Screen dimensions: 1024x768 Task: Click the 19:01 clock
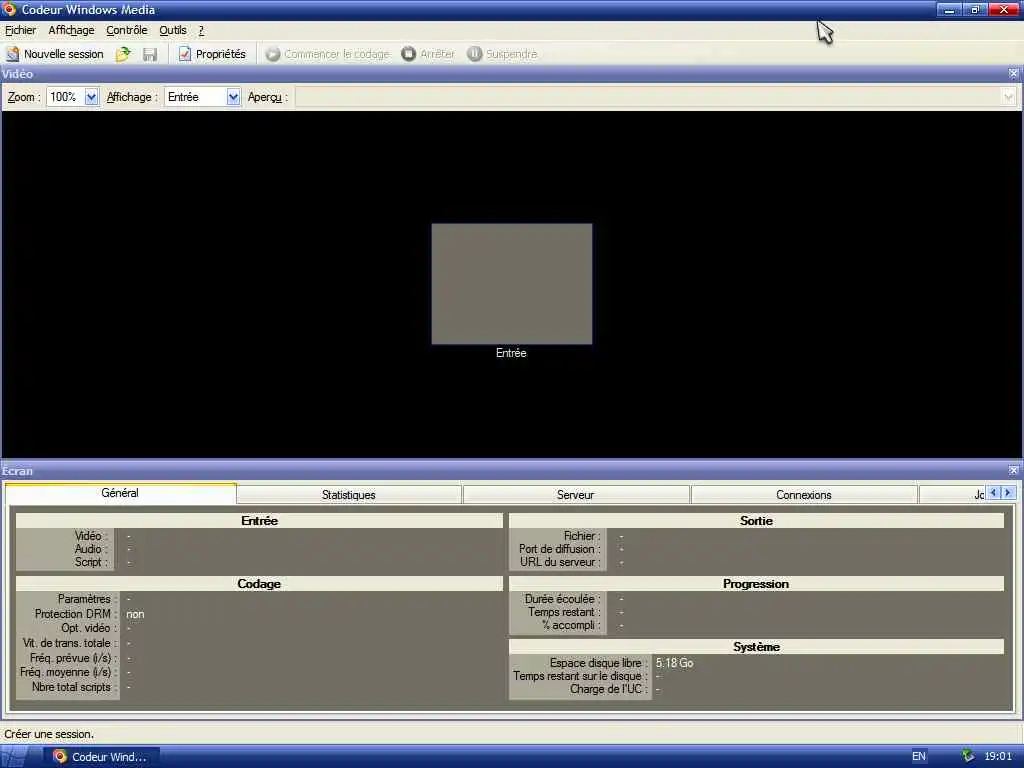point(998,756)
